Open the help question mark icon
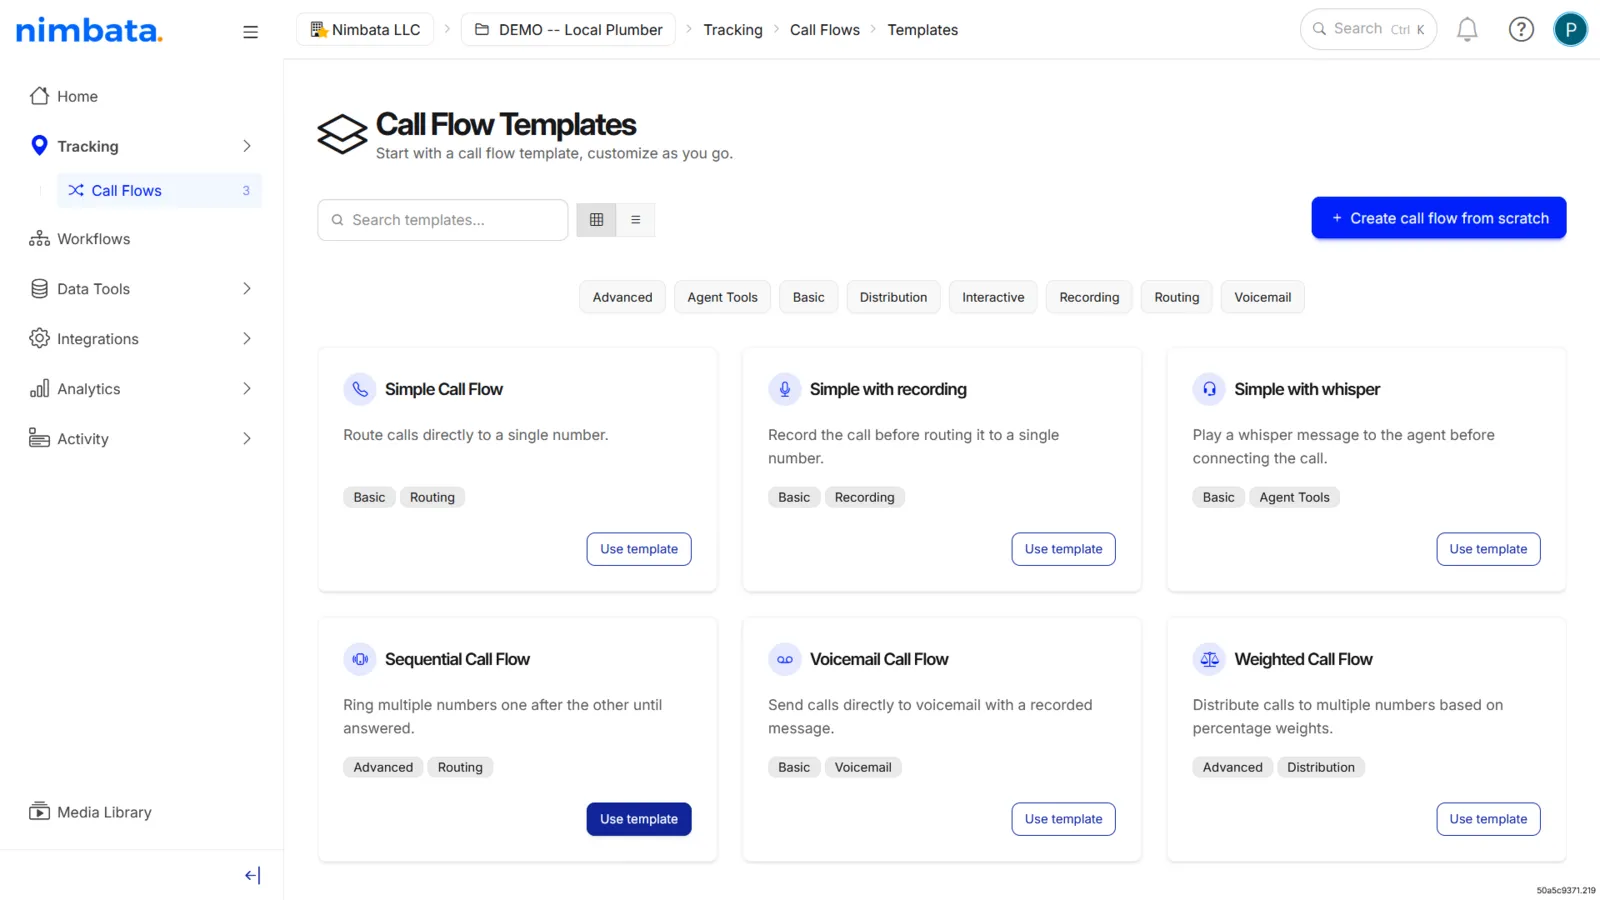Image resolution: width=1600 pixels, height=900 pixels. pyautogui.click(x=1521, y=30)
